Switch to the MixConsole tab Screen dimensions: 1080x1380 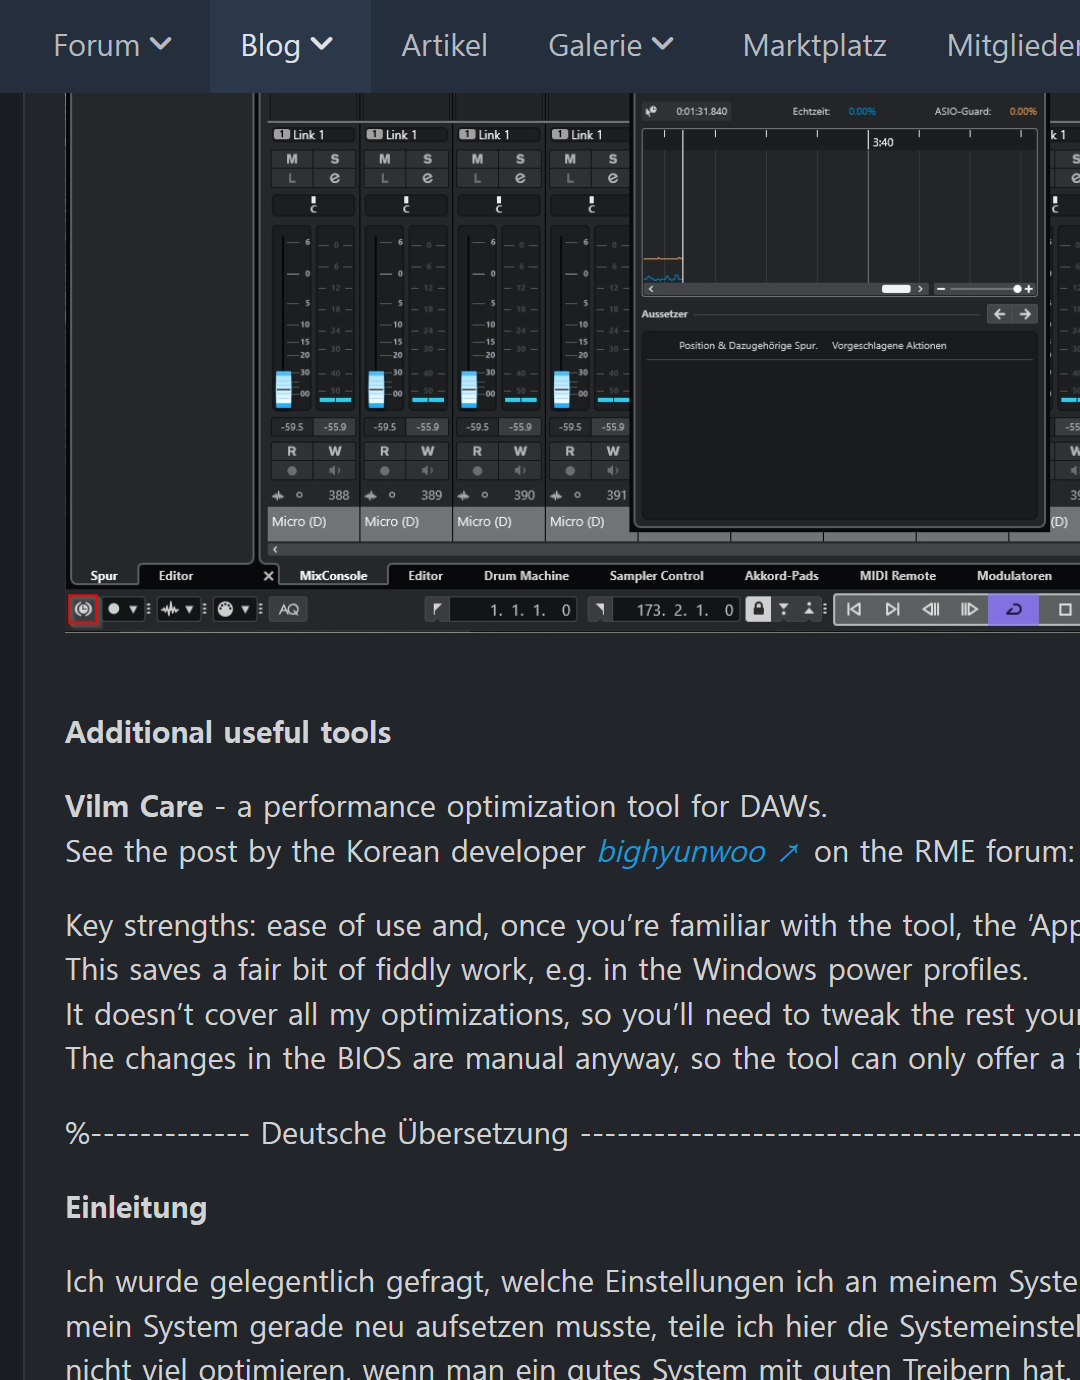tap(331, 575)
